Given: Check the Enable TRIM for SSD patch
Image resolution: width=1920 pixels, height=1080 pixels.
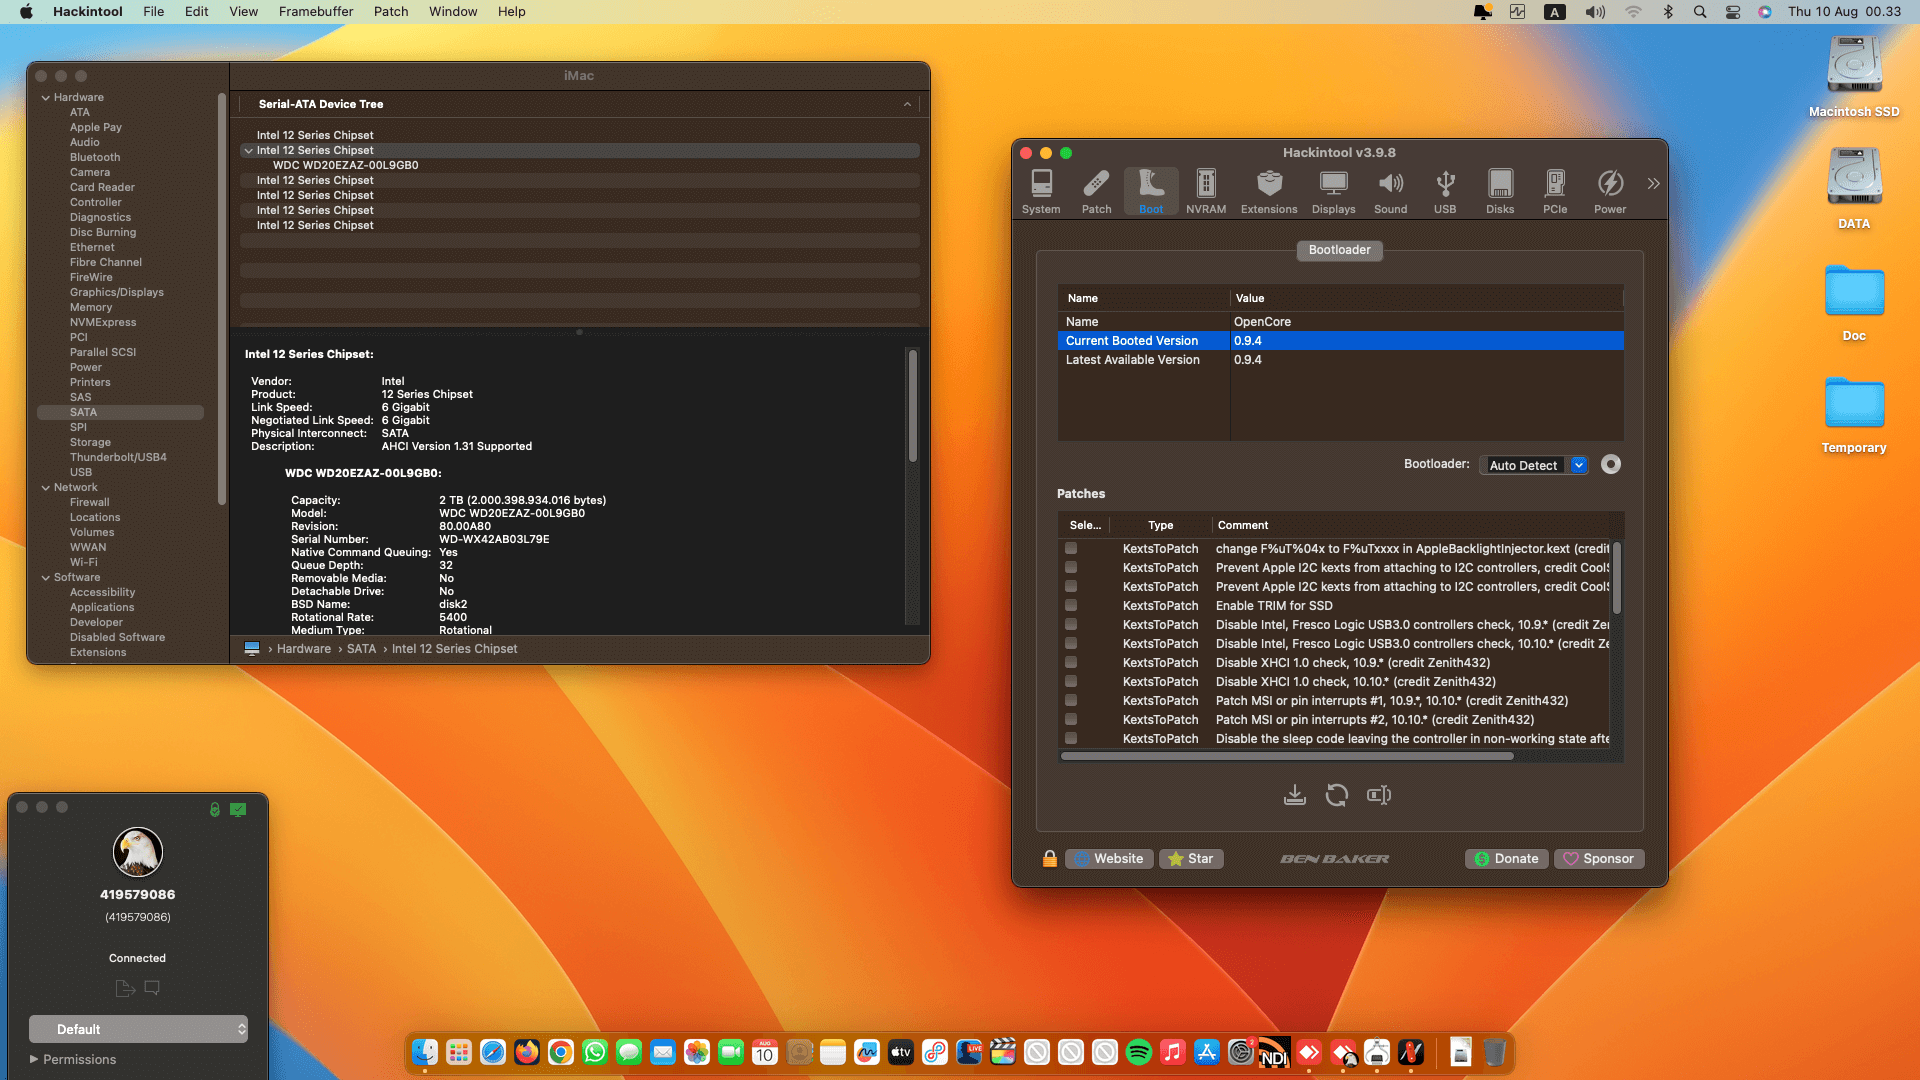Looking at the screenshot, I should point(1071,605).
